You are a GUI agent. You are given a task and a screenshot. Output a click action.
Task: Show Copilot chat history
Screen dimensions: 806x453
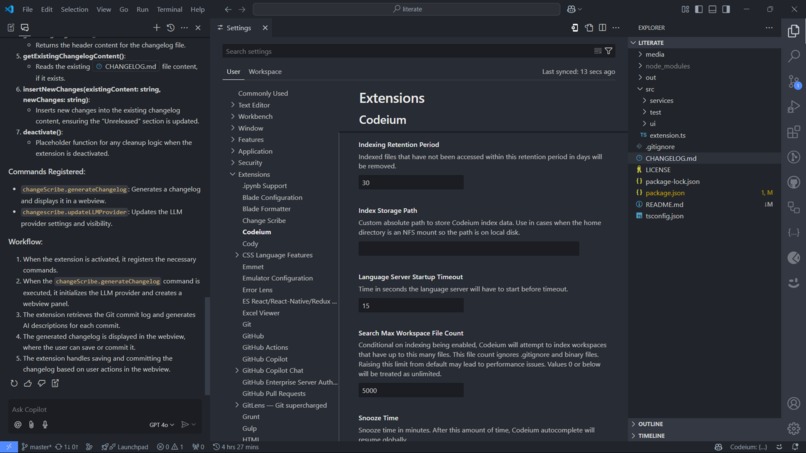point(171,28)
